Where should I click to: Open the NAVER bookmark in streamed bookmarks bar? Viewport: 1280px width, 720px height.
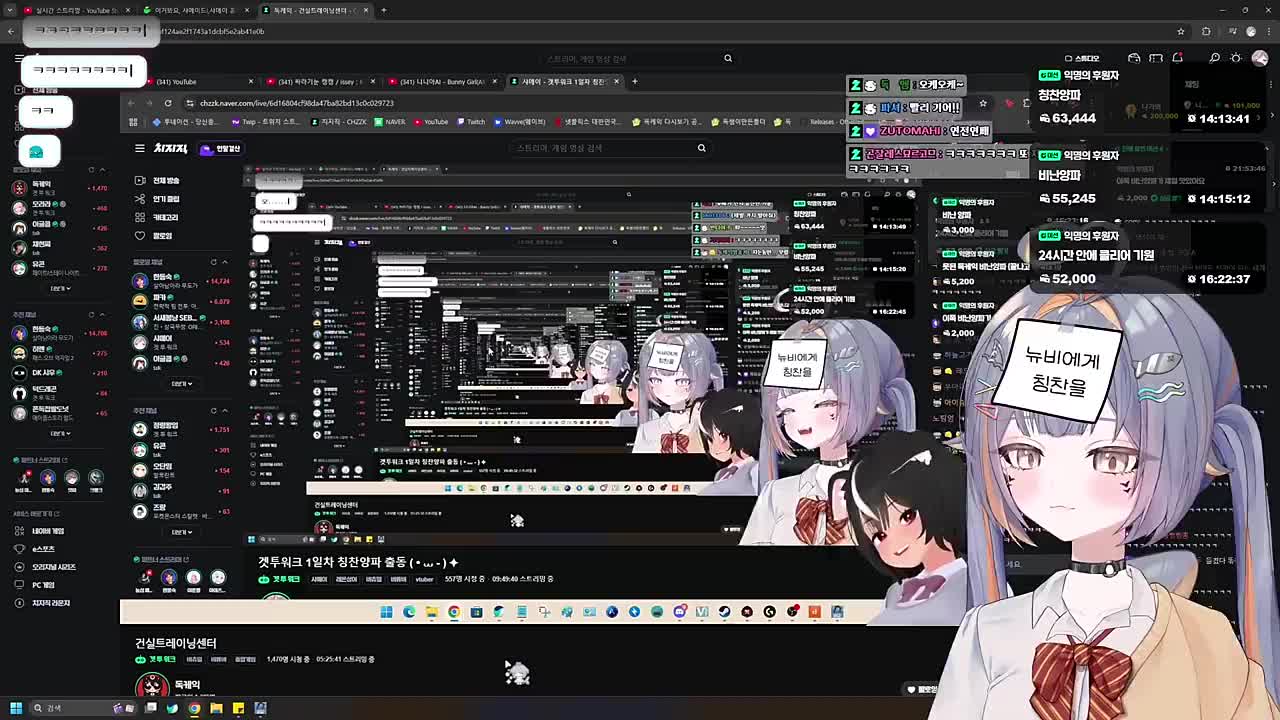point(390,122)
